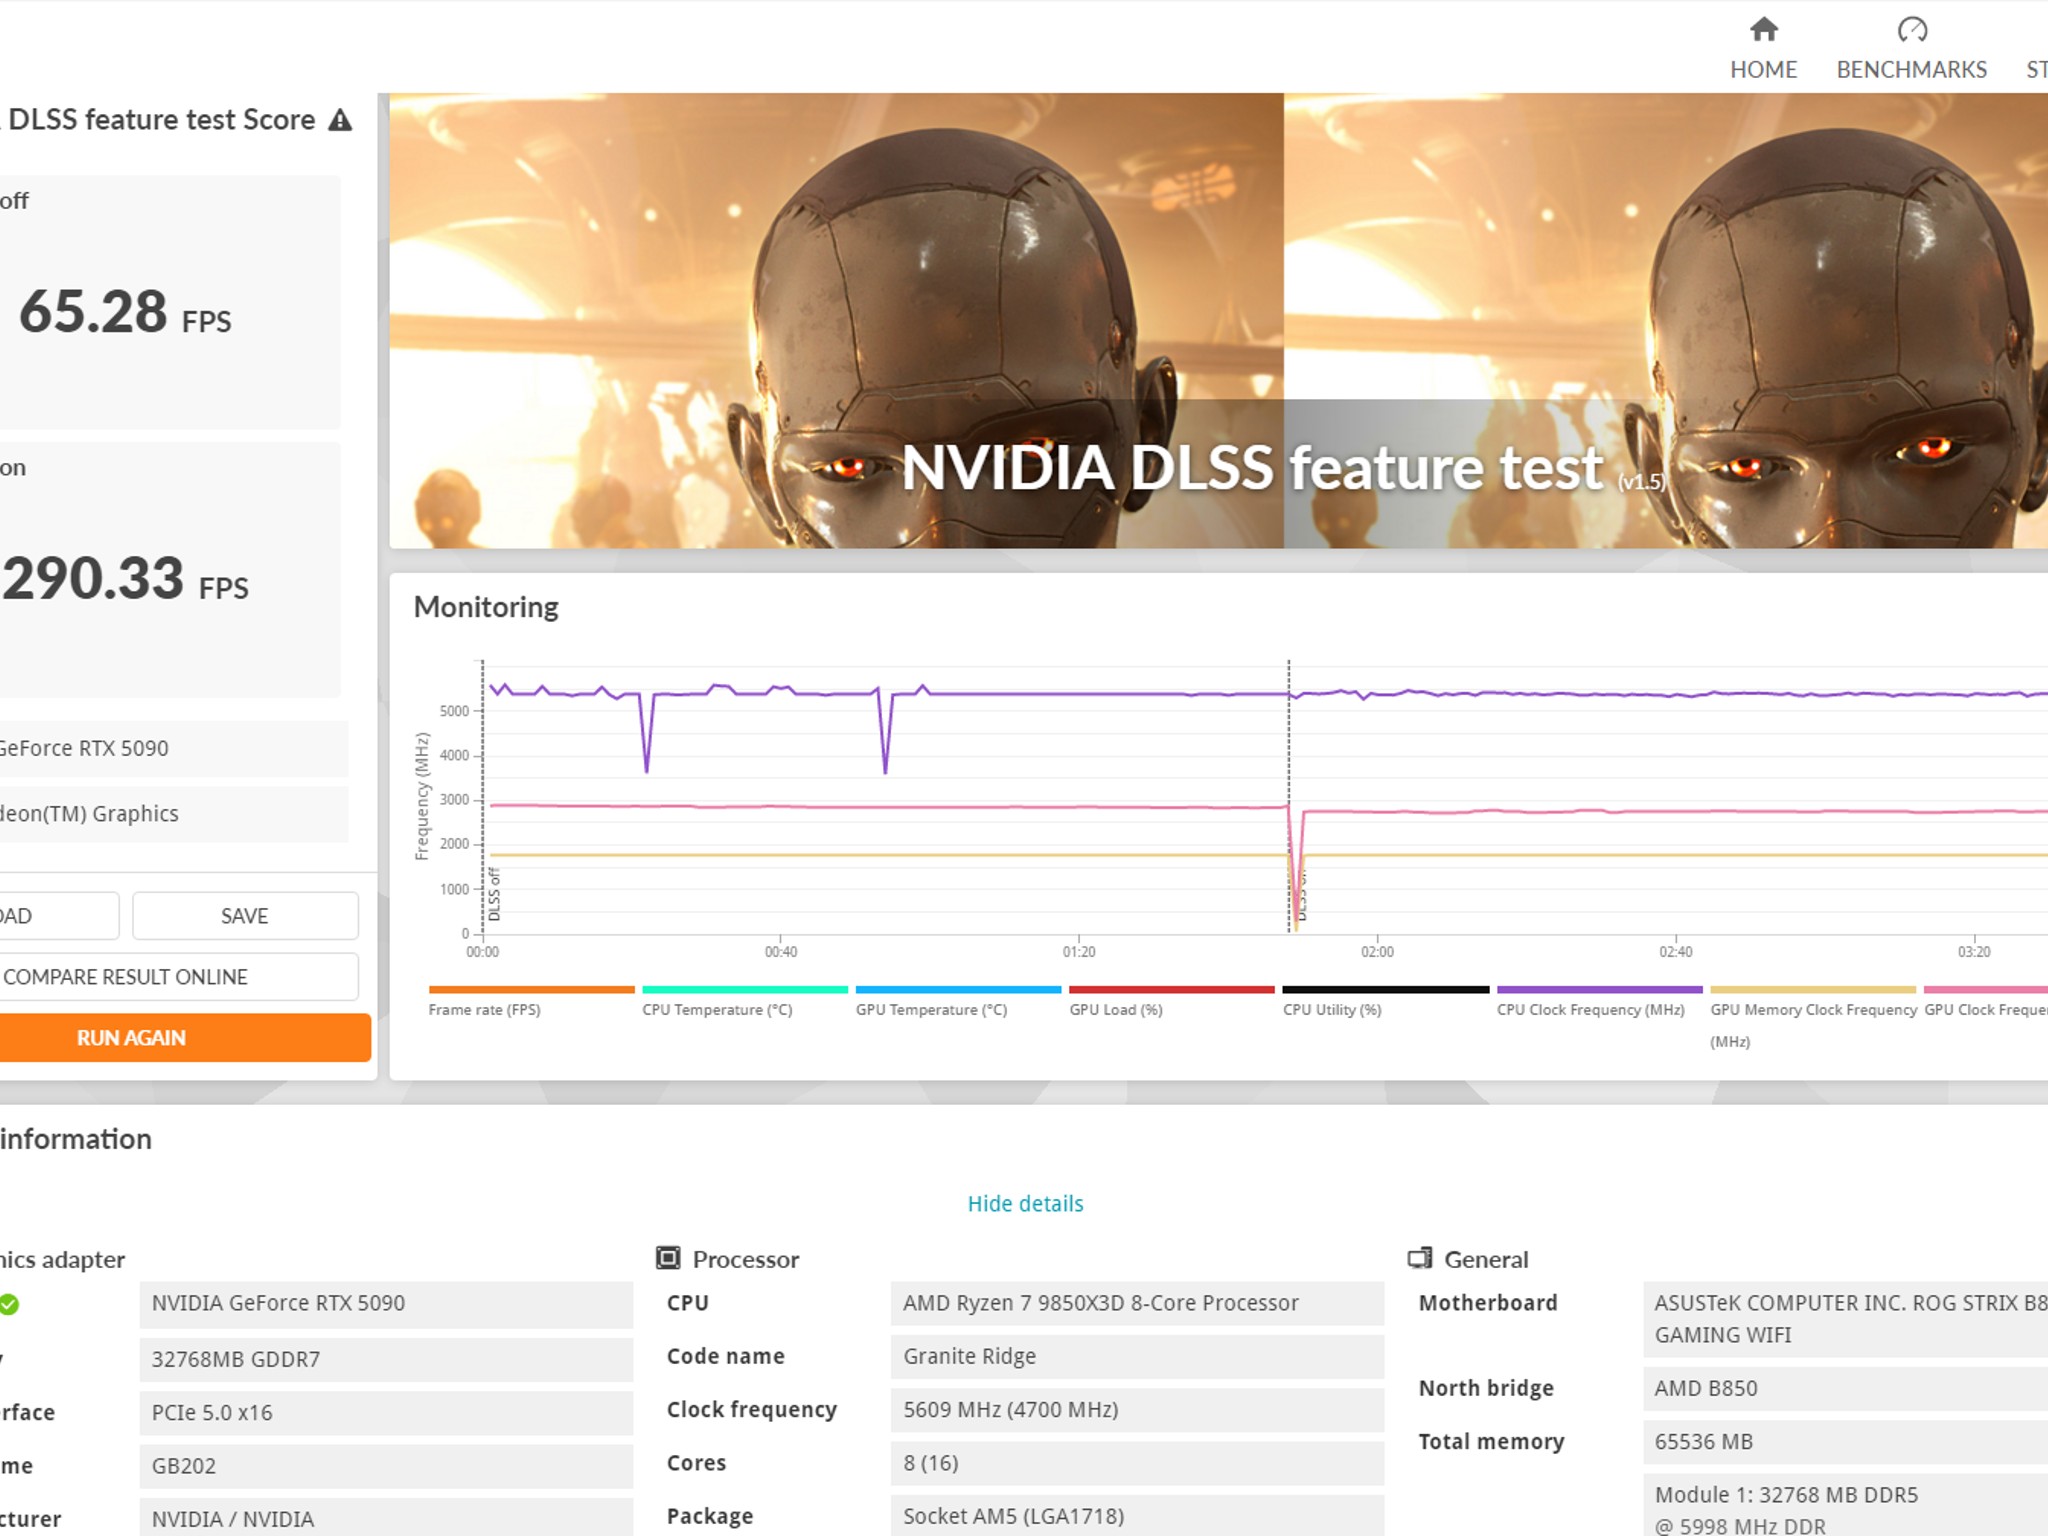This screenshot has height=1536, width=2048.
Task: Select NVIDIA GeForce RTX 5090 adapter field
Action: [x=386, y=1303]
